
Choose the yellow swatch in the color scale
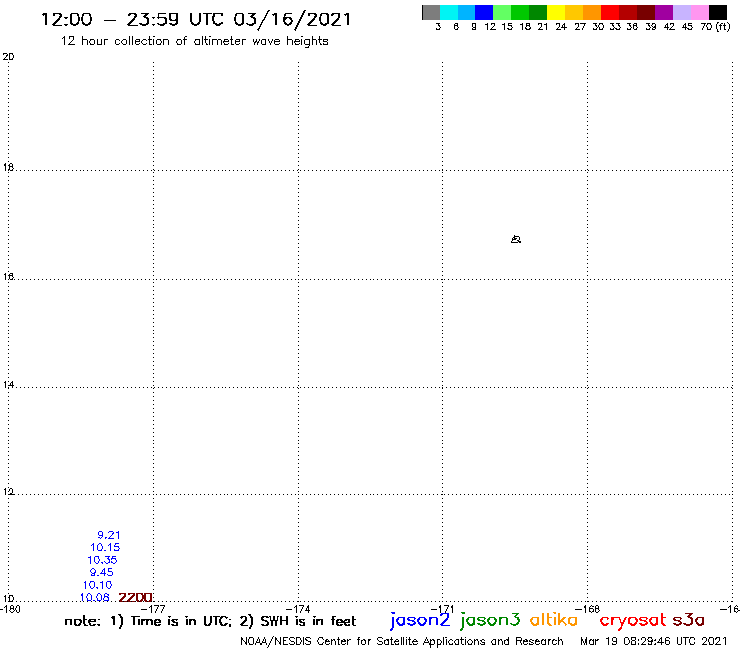[x=556, y=12]
